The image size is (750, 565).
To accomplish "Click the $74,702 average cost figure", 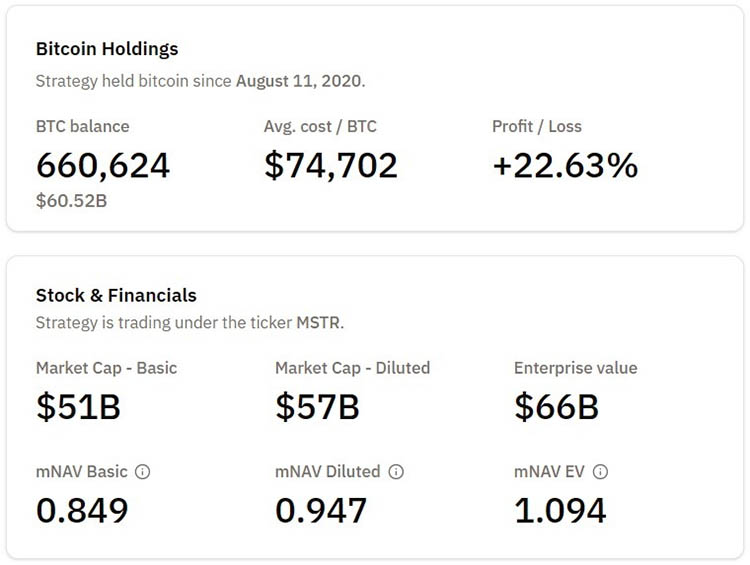I will pos(331,165).
